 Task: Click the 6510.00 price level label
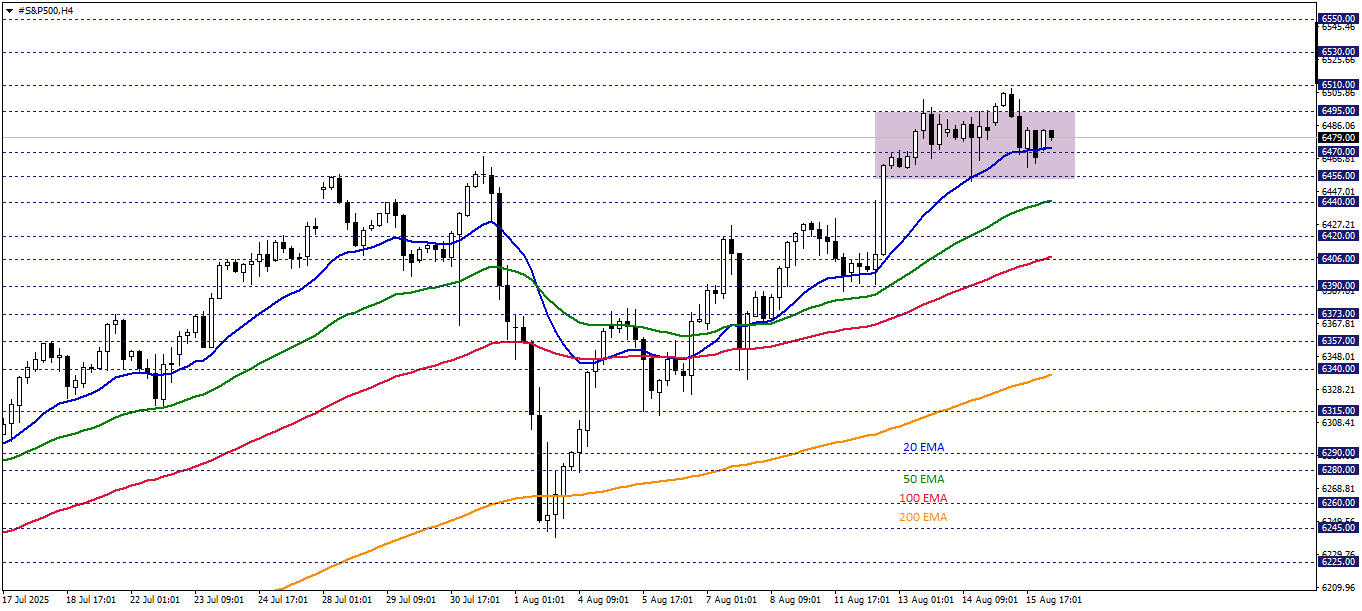click(x=1338, y=85)
